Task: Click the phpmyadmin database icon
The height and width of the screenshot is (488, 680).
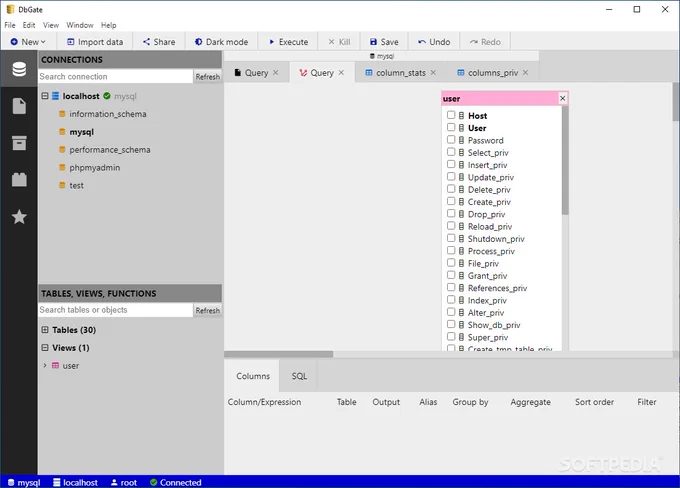Action: tap(62, 167)
